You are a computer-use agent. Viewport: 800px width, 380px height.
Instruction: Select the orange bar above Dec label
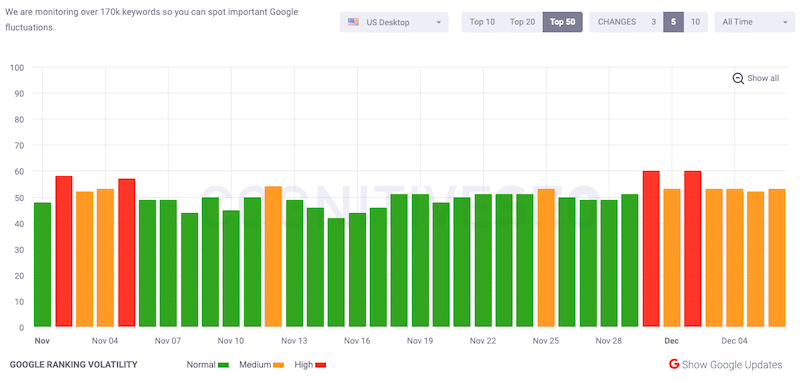point(672,258)
